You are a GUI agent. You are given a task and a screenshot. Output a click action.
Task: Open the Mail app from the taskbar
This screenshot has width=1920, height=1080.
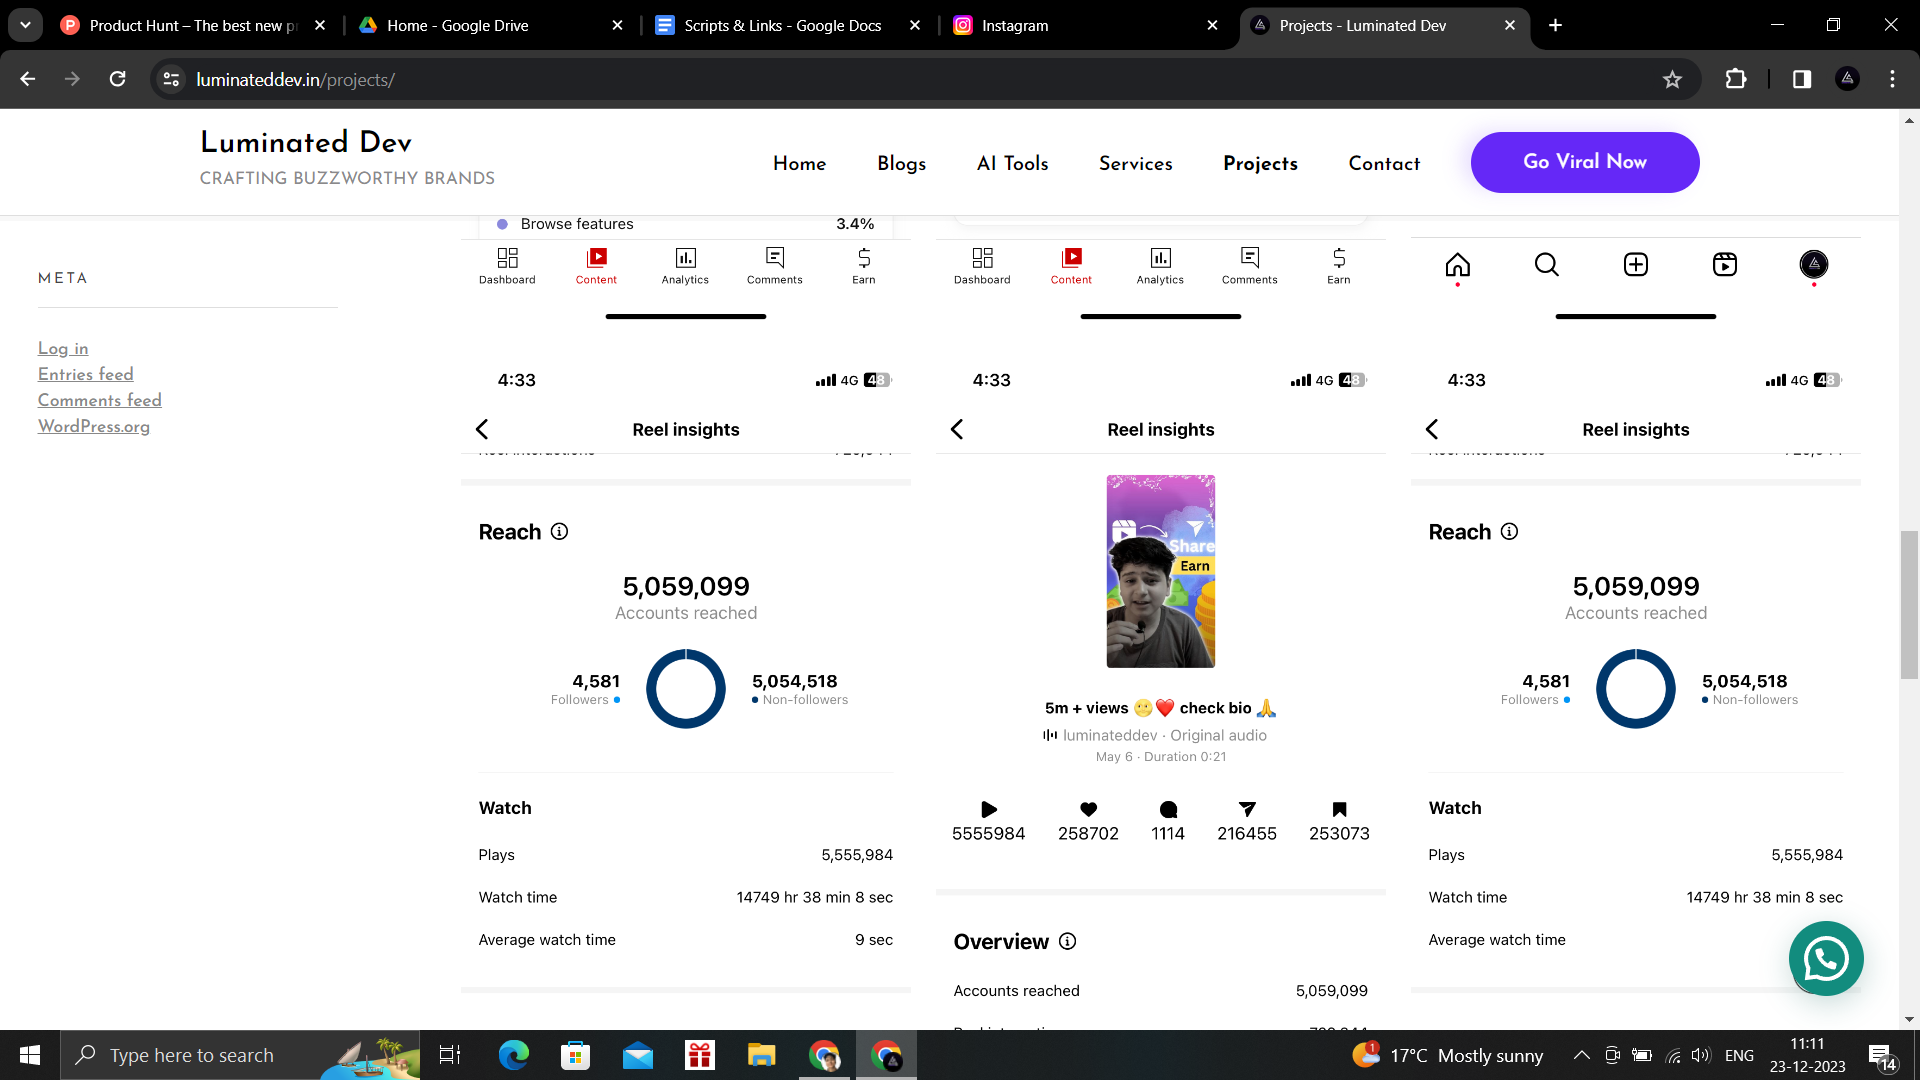click(x=637, y=1055)
